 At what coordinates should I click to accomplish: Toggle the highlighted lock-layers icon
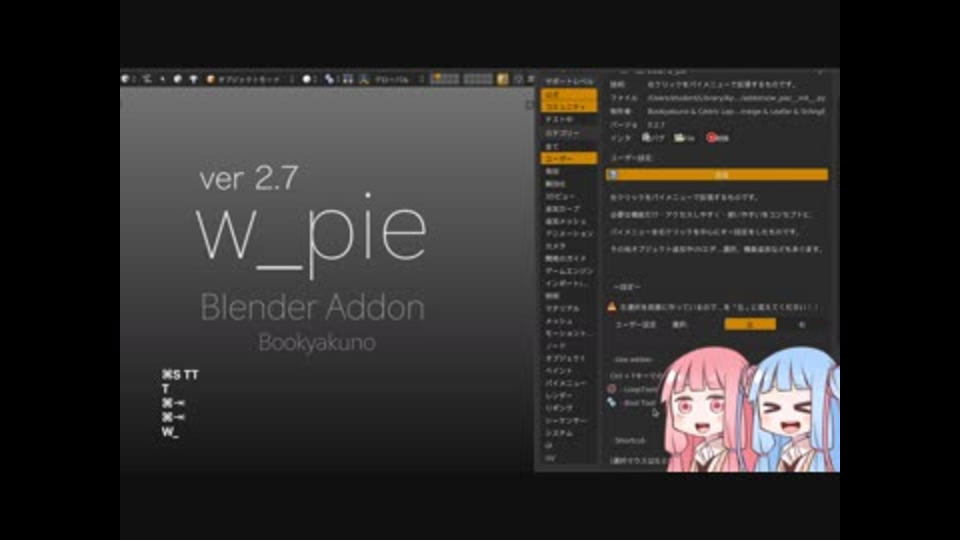503,79
